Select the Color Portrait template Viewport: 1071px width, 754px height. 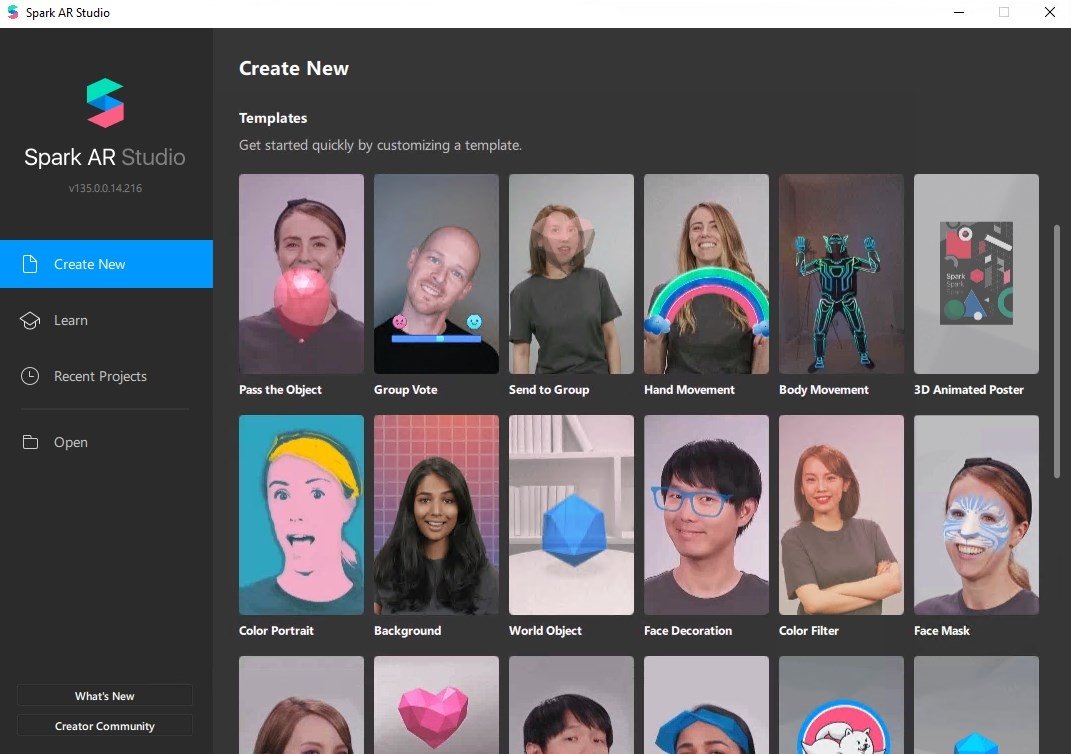coord(301,515)
